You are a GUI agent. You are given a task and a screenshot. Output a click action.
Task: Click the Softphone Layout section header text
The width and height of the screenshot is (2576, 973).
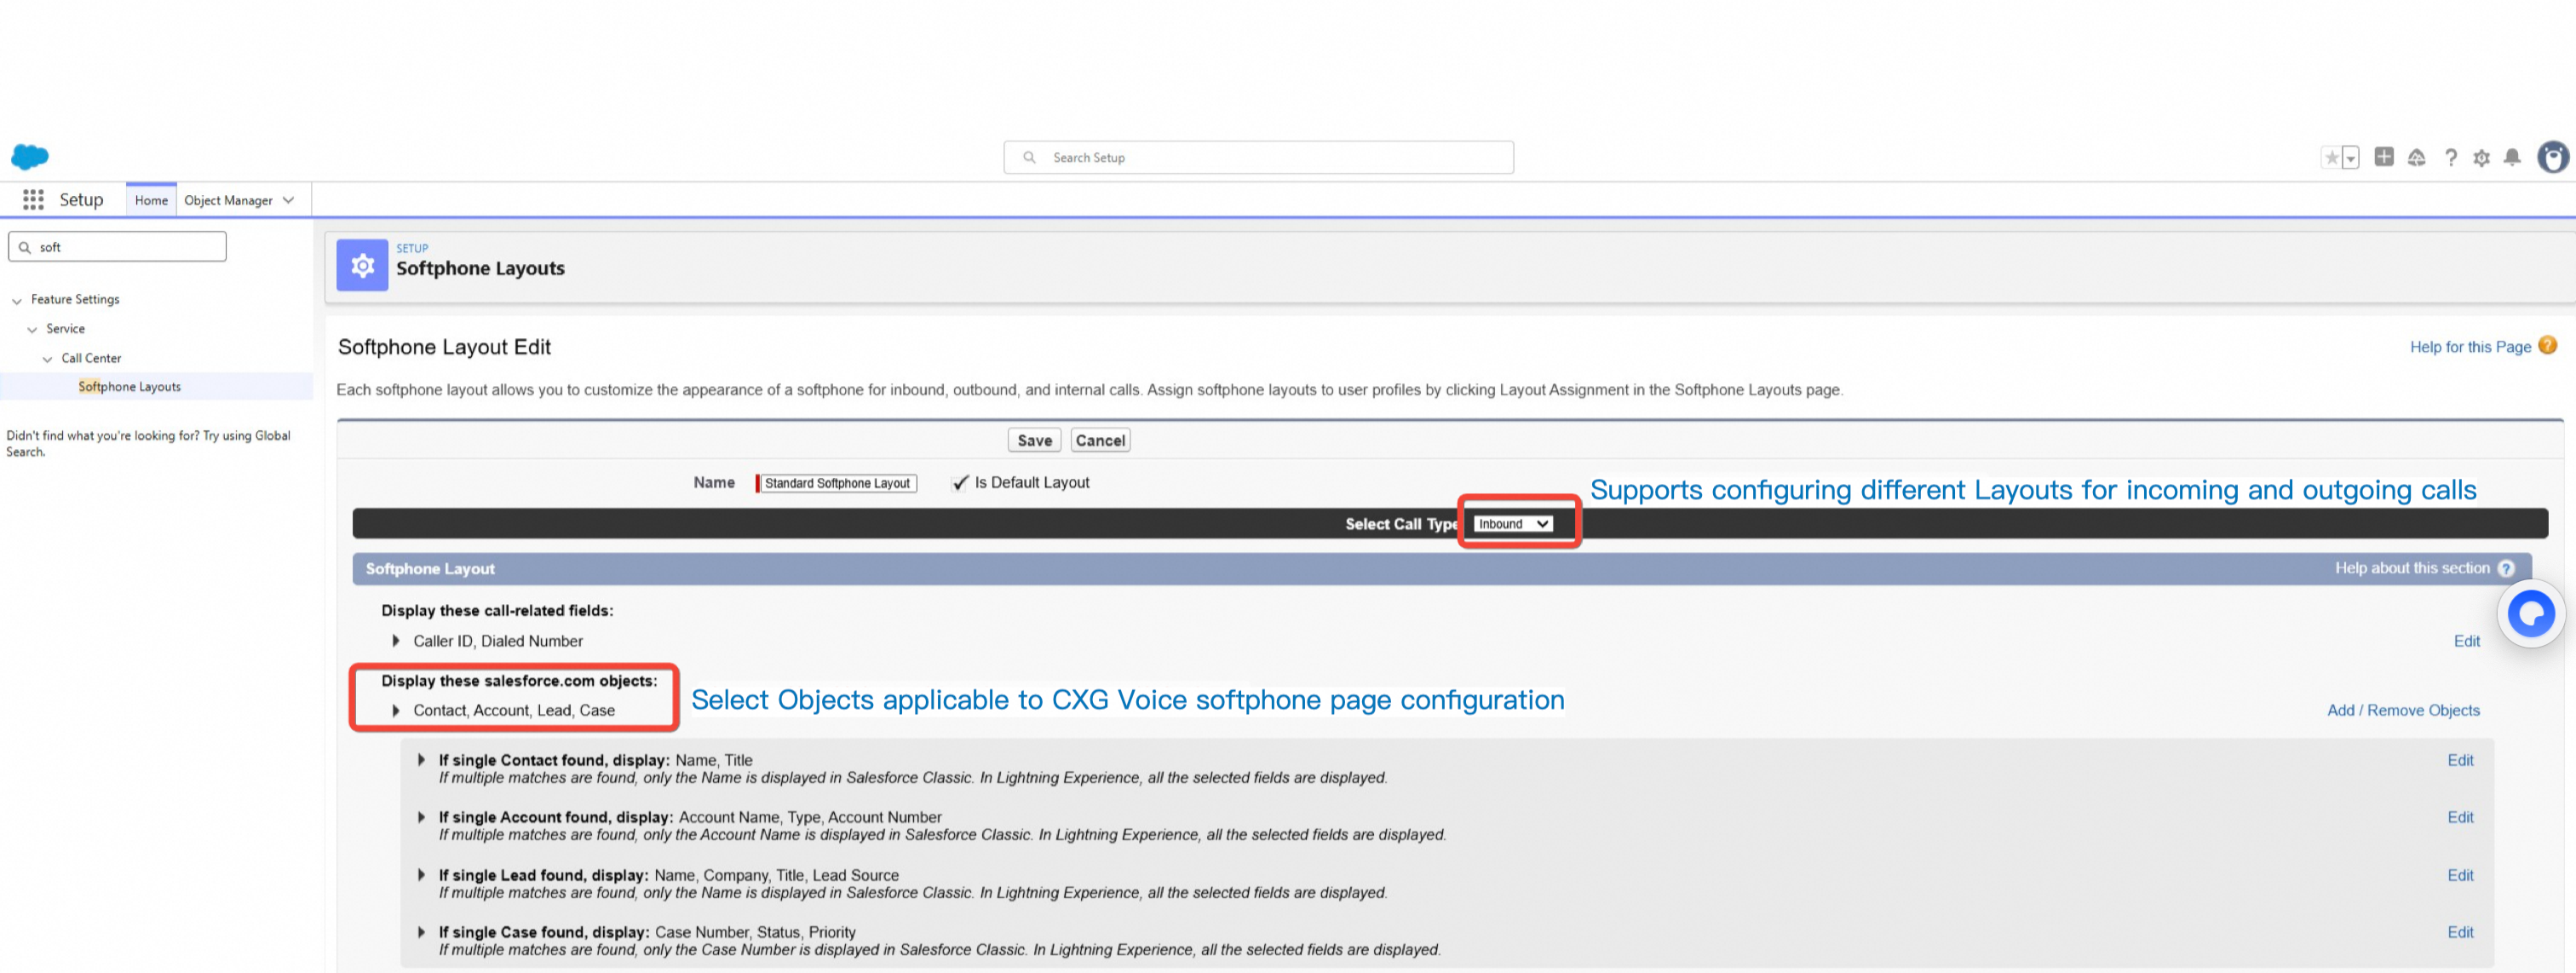tap(430, 568)
